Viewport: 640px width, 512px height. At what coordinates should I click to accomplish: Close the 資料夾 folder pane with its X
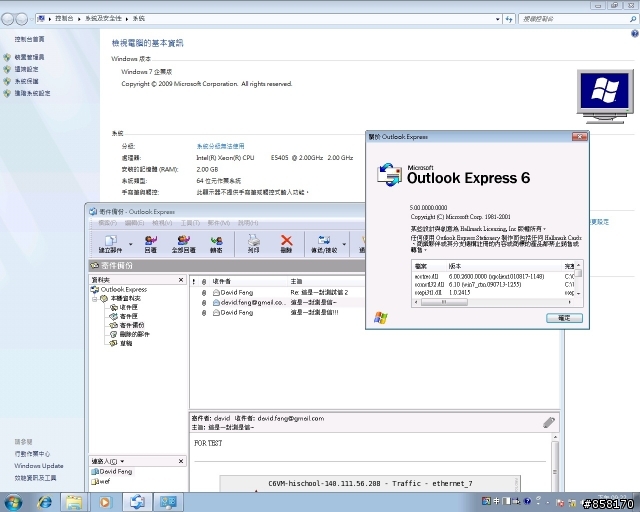(181, 280)
